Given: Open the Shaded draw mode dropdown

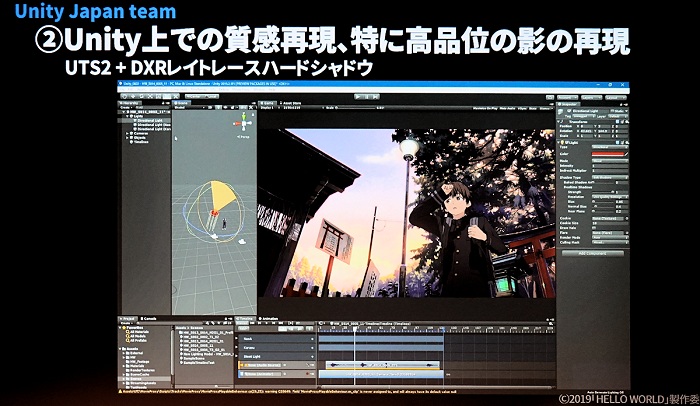Looking at the screenshot, I should [x=190, y=108].
